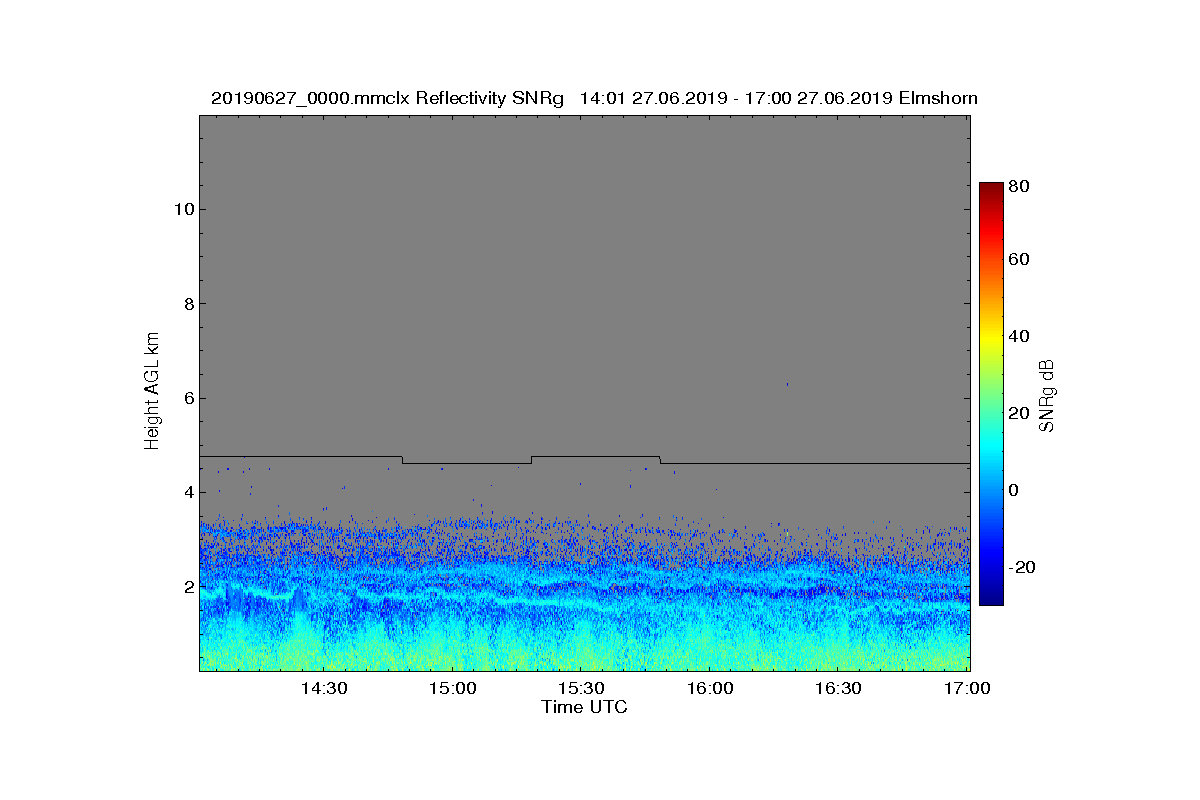1200x800 pixels.
Task: Click the colorbar value -20
Action: pyautogui.click(x=1023, y=567)
